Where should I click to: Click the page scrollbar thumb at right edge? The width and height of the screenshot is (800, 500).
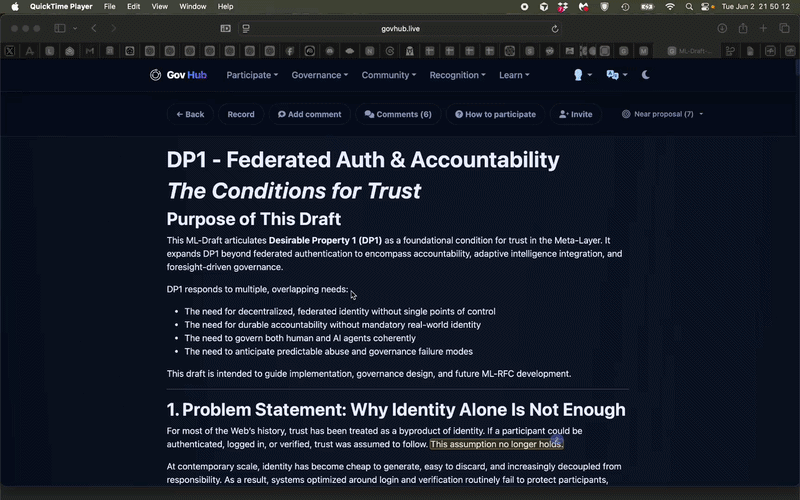(x=797, y=69)
